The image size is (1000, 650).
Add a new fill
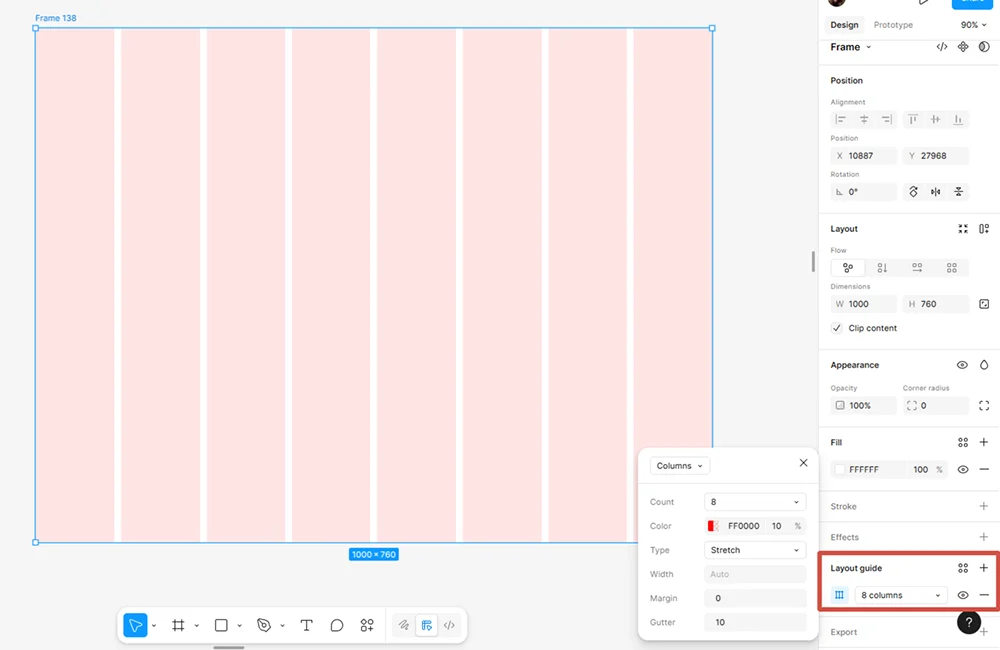tap(984, 442)
